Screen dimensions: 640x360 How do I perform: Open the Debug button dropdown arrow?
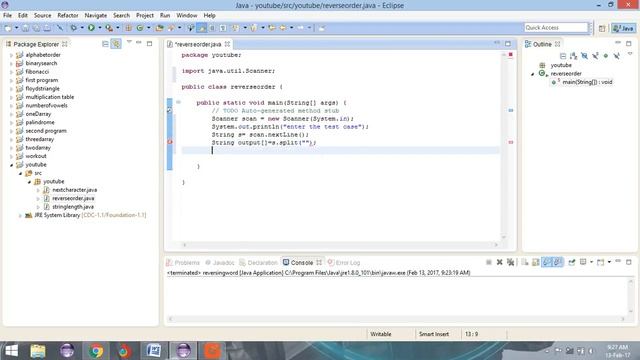(82, 28)
